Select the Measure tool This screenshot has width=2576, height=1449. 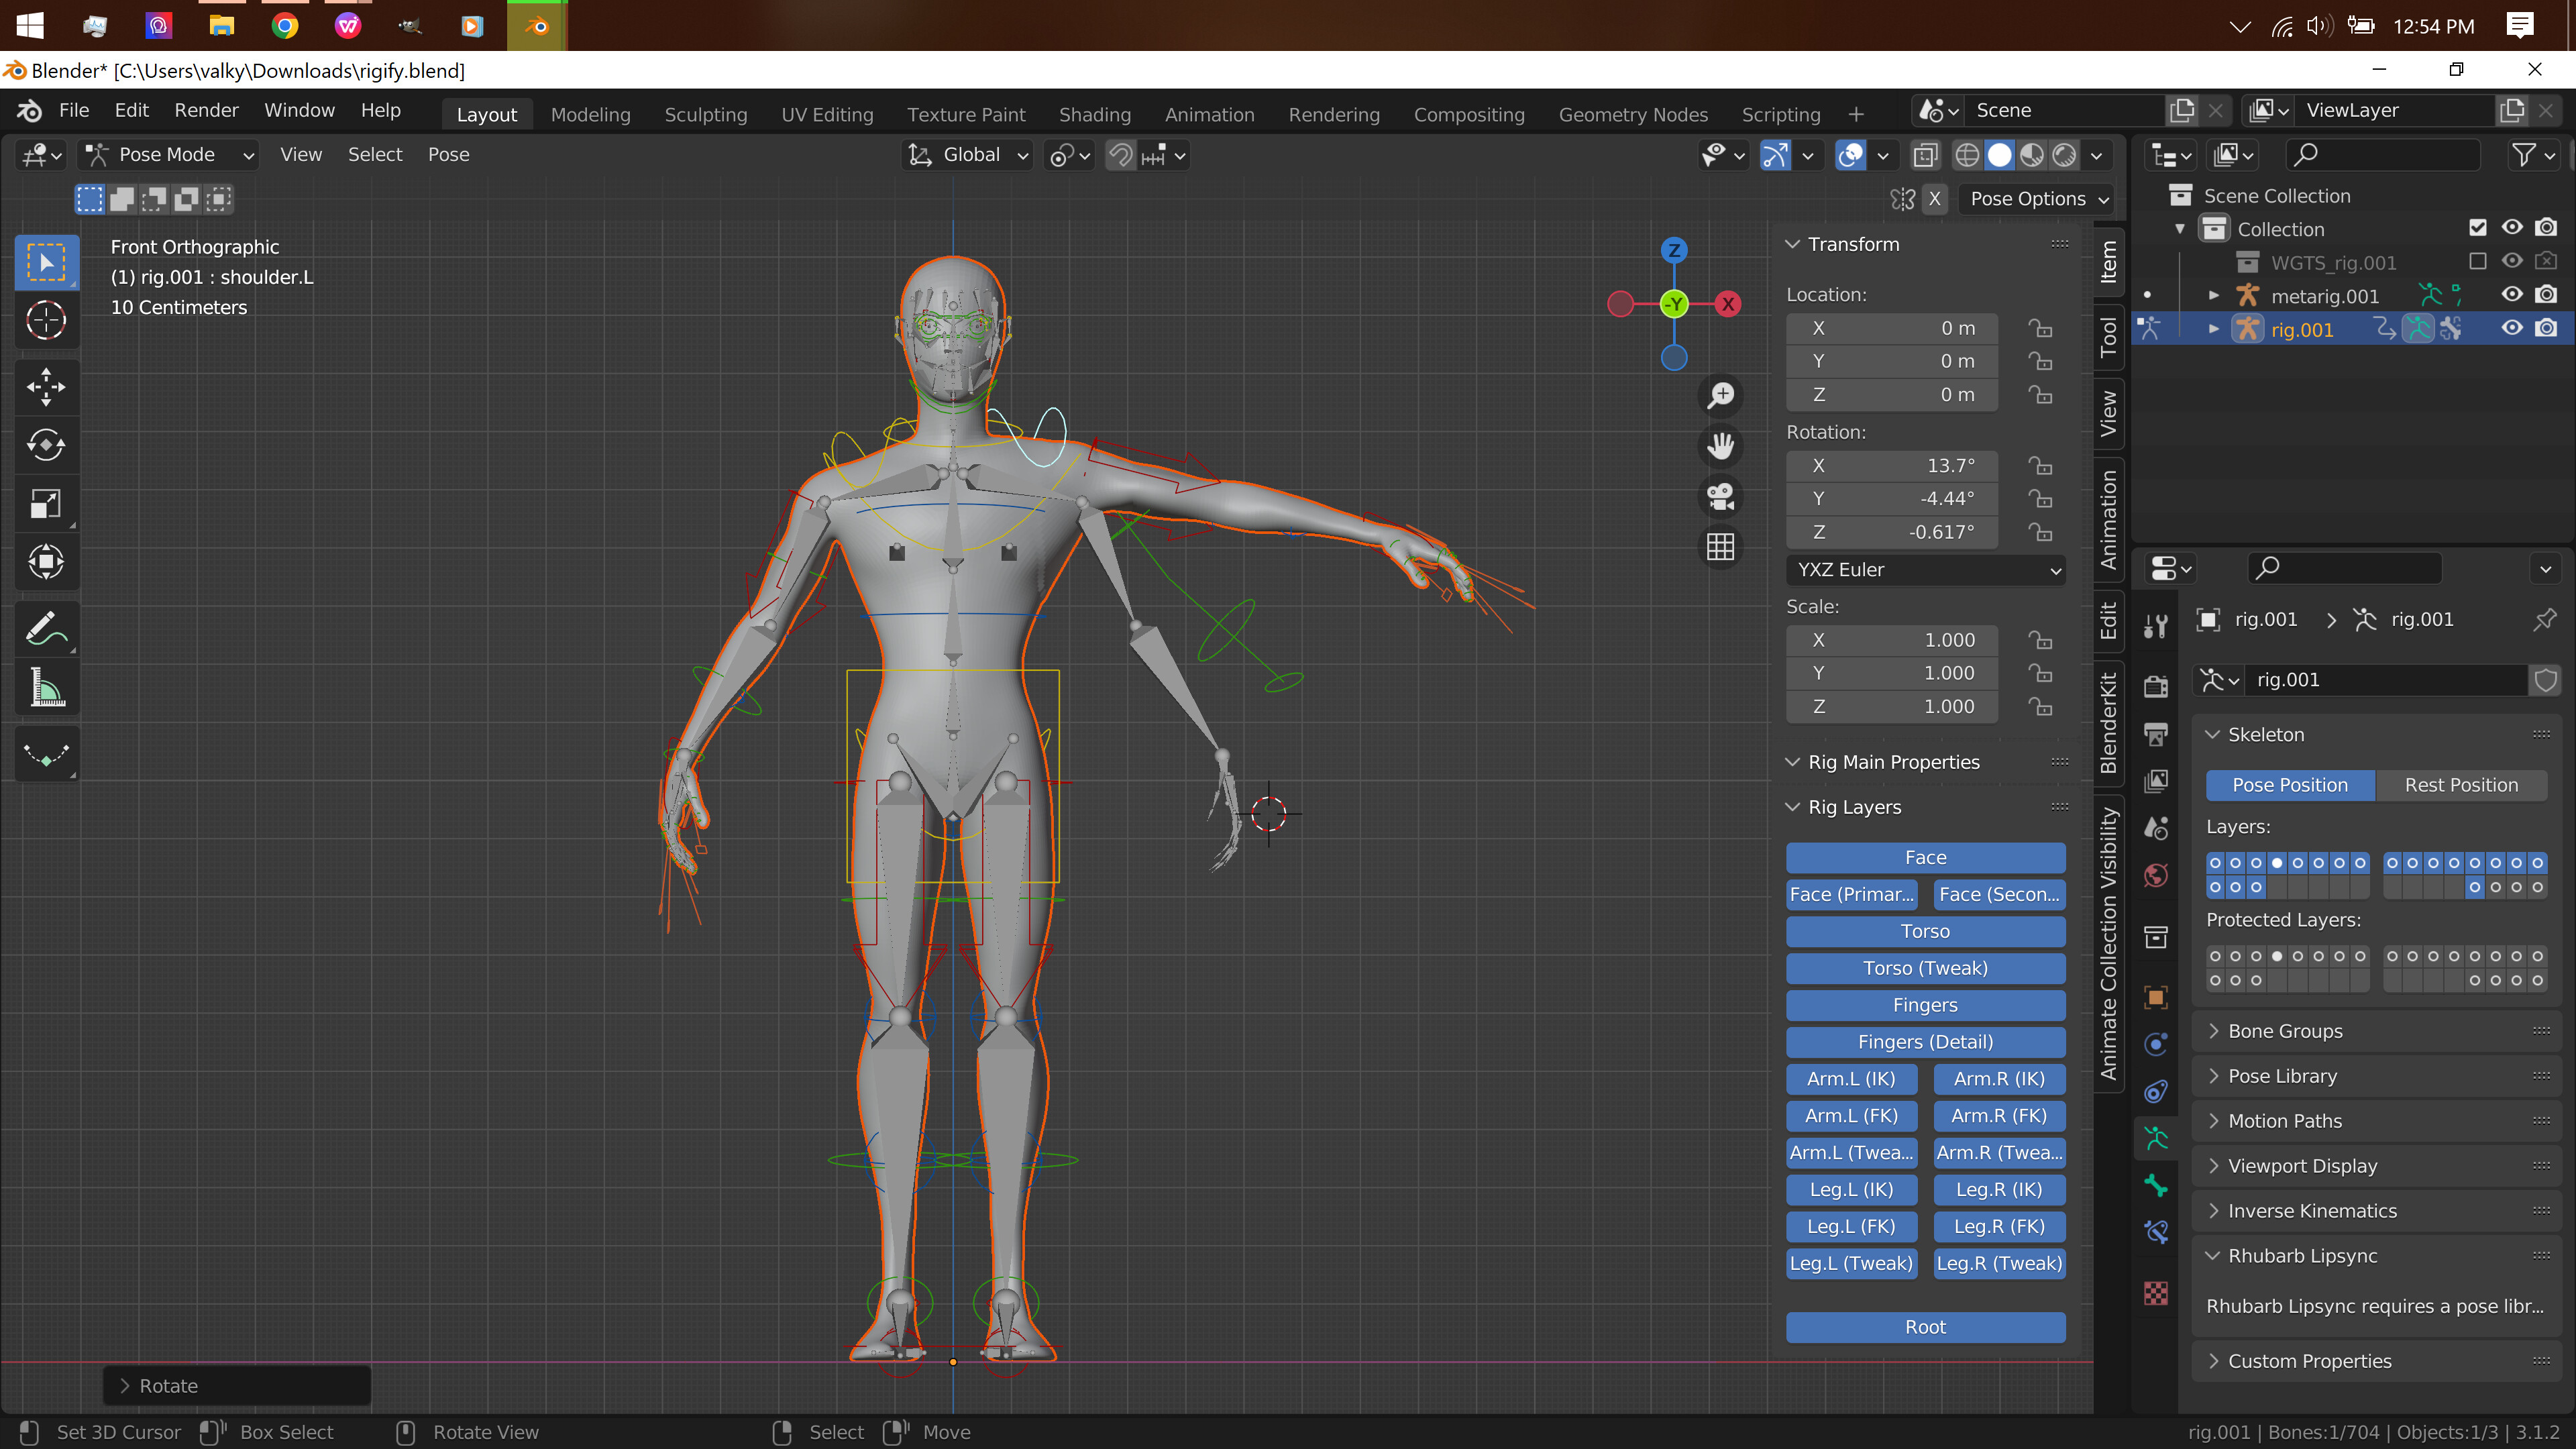[46, 688]
